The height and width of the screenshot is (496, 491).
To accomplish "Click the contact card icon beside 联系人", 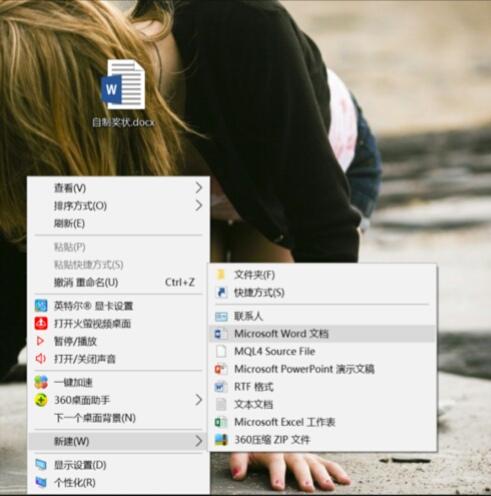I will pos(221,316).
